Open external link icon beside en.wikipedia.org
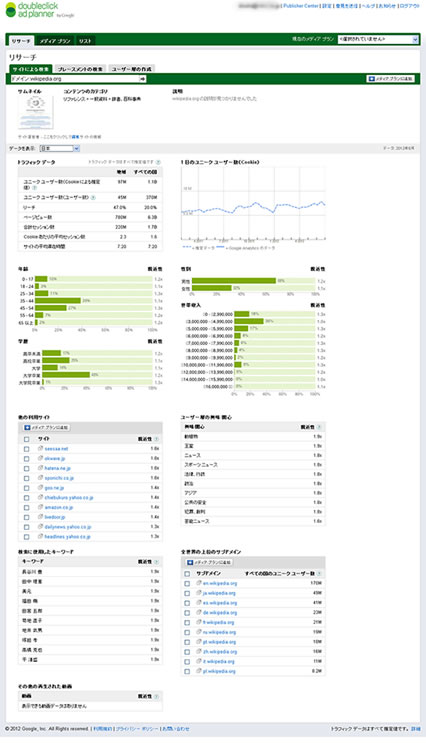 pos(199,583)
